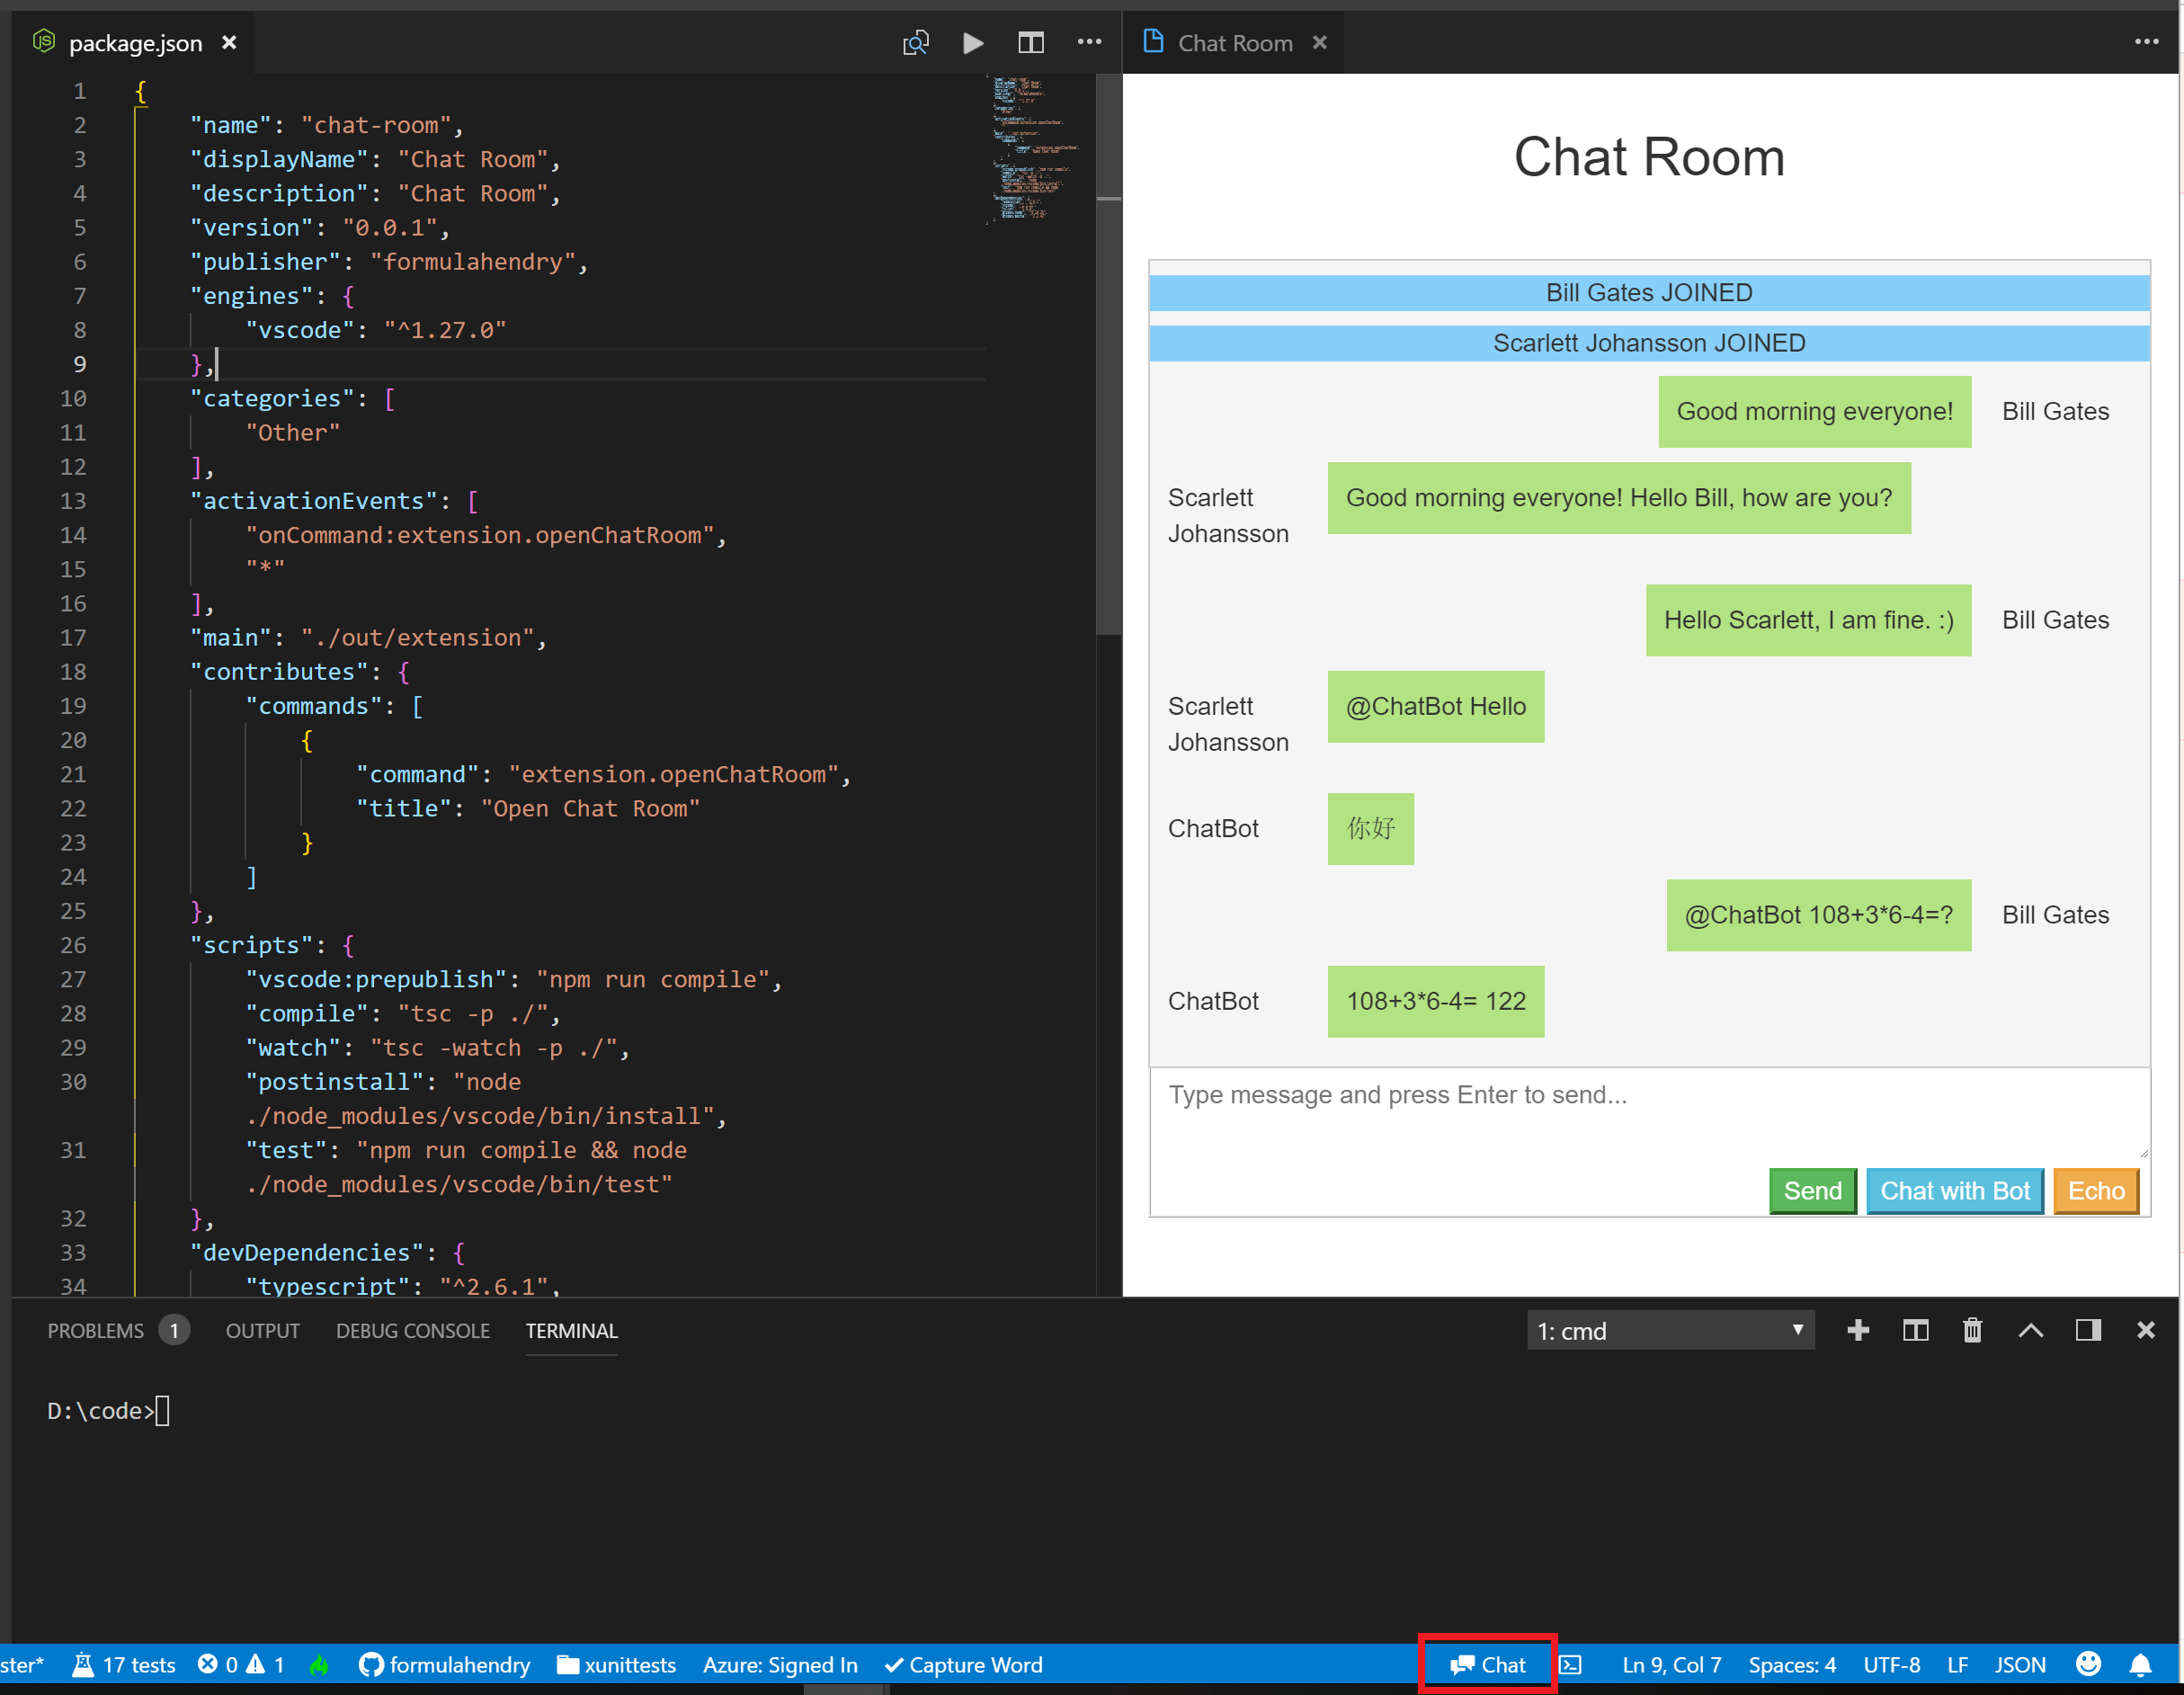This screenshot has width=2184, height=1695.
Task: Open more actions menu for Chat Room panel
Action: [x=2145, y=43]
